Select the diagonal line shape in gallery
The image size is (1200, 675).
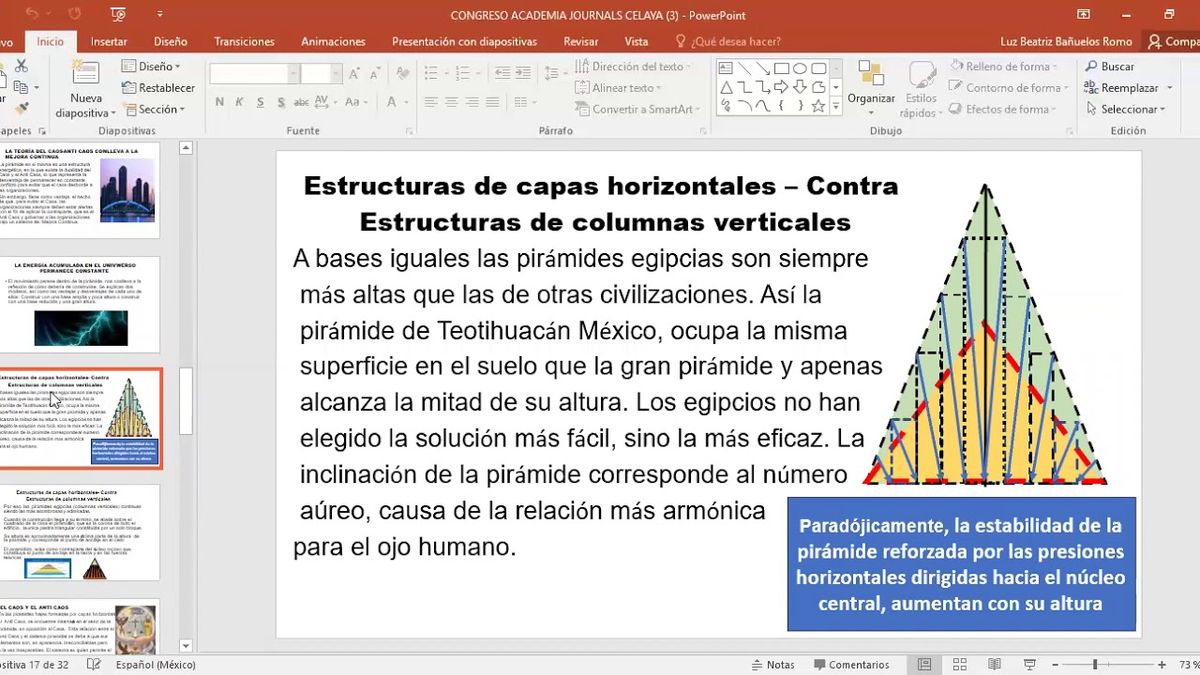click(745, 69)
